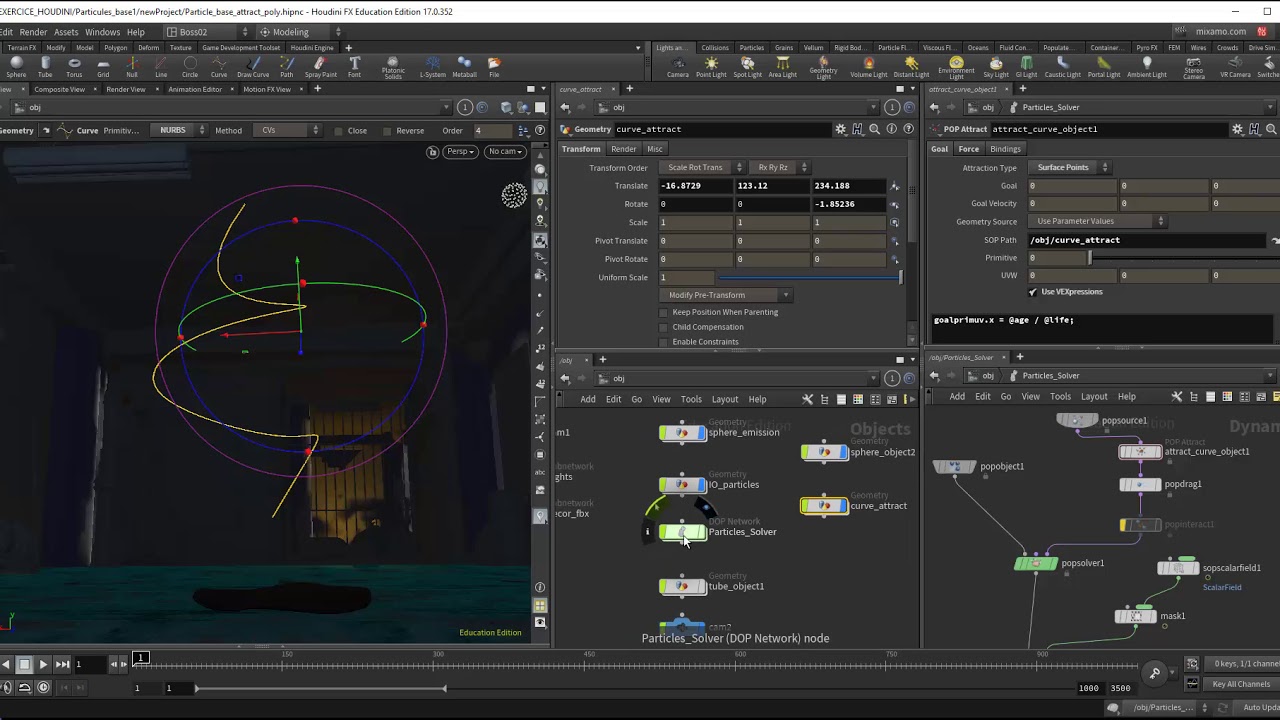Open the Use Parameter Values geometry source dropdown

[1097, 221]
